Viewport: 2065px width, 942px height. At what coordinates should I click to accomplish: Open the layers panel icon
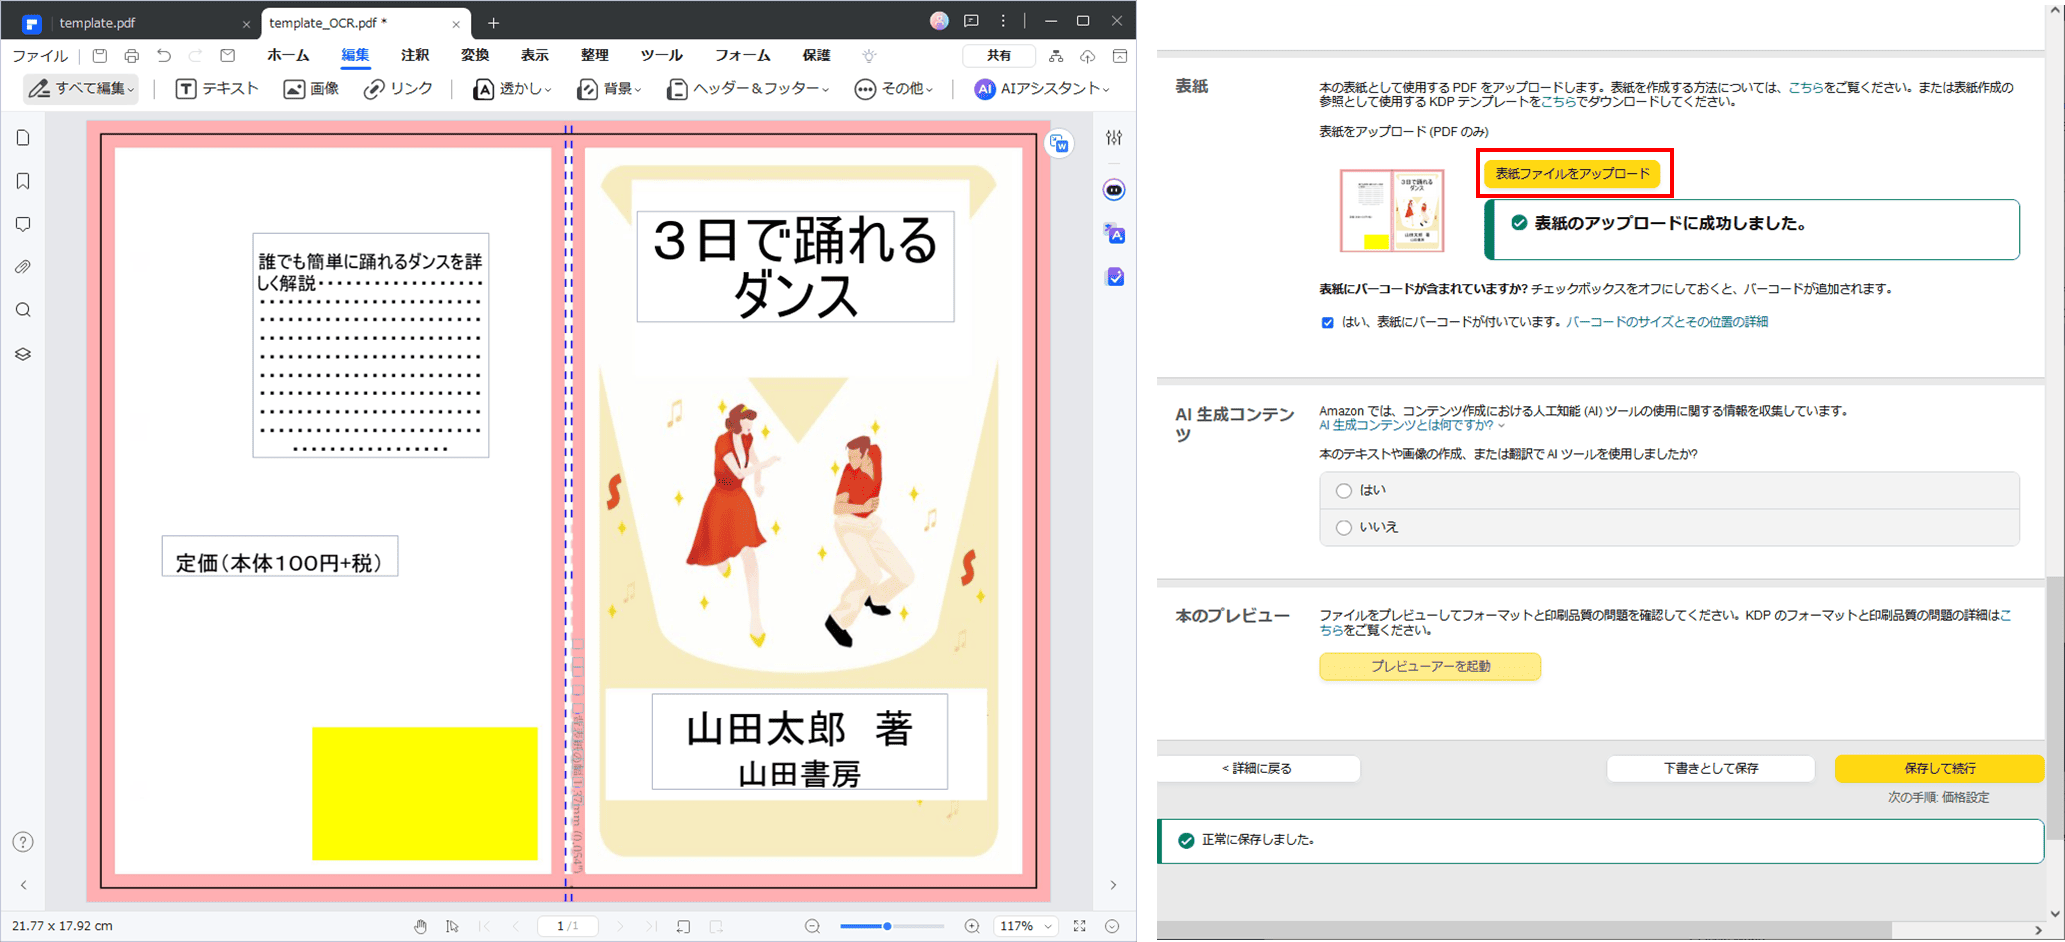click(23, 354)
